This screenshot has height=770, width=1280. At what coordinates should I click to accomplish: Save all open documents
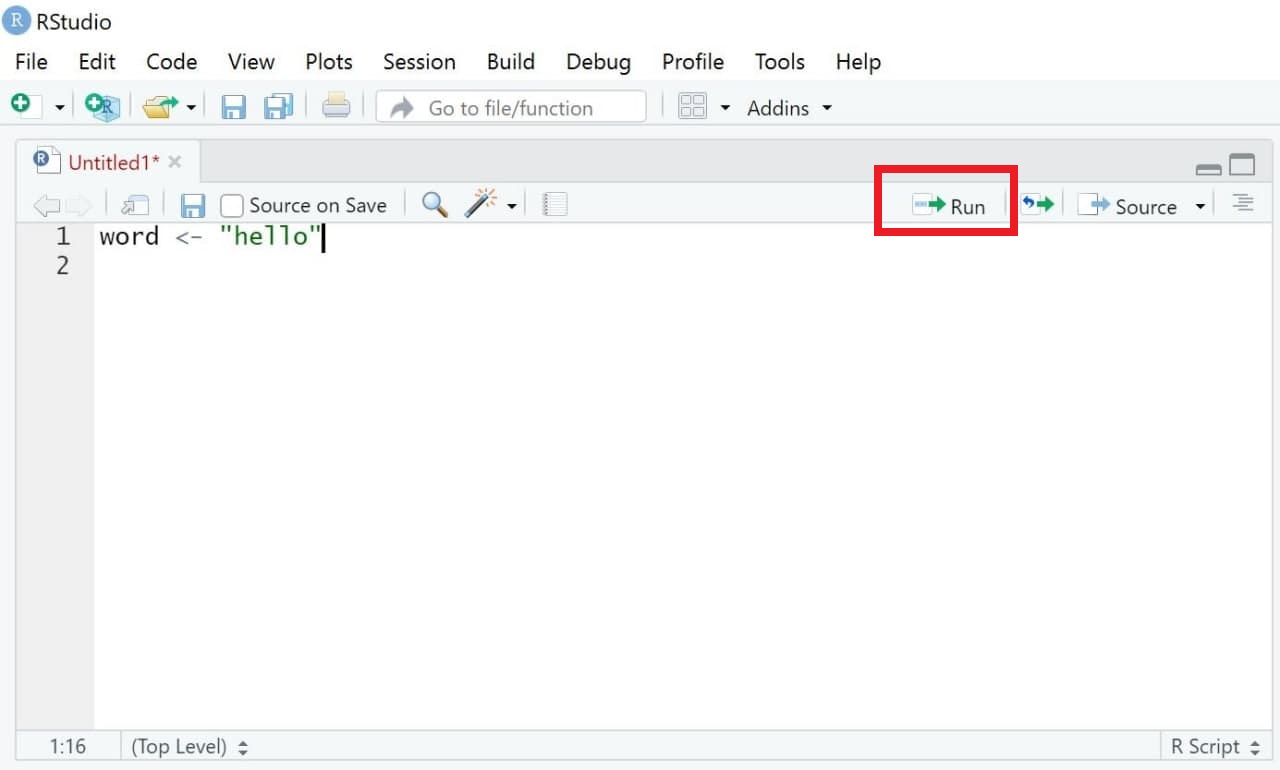(x=278, y=107)
